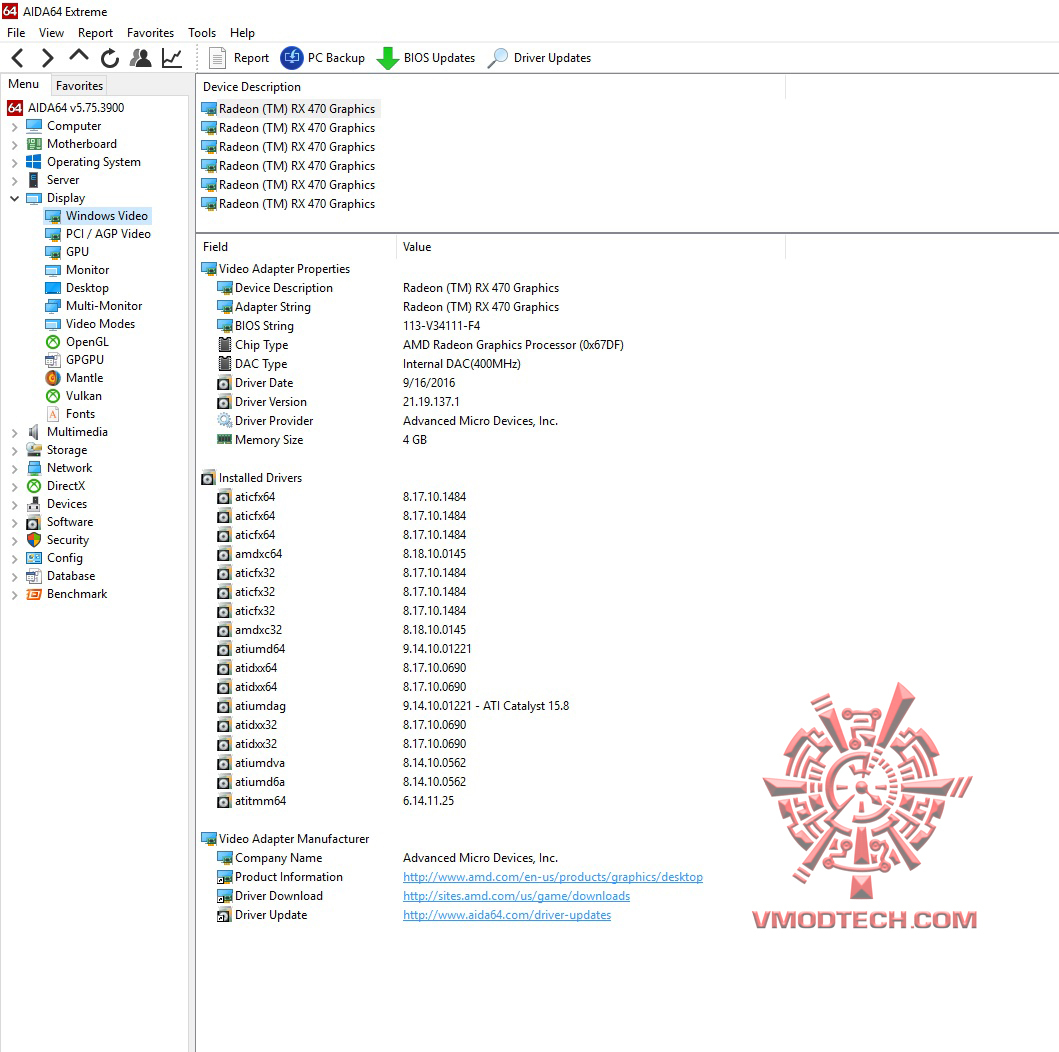
Task: Open the sites.amd.com game downloads link
Action: [516, 896]
